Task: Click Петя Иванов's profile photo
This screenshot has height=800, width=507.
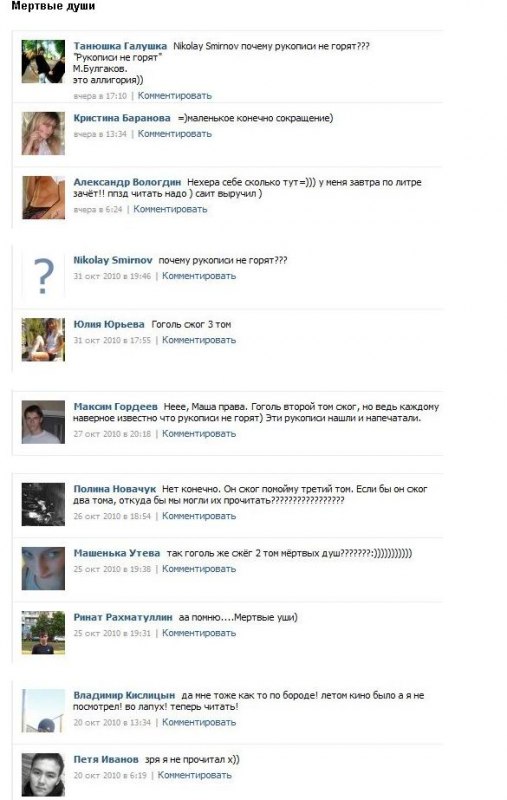Action: pyautogui.click(x=43, y=774)
